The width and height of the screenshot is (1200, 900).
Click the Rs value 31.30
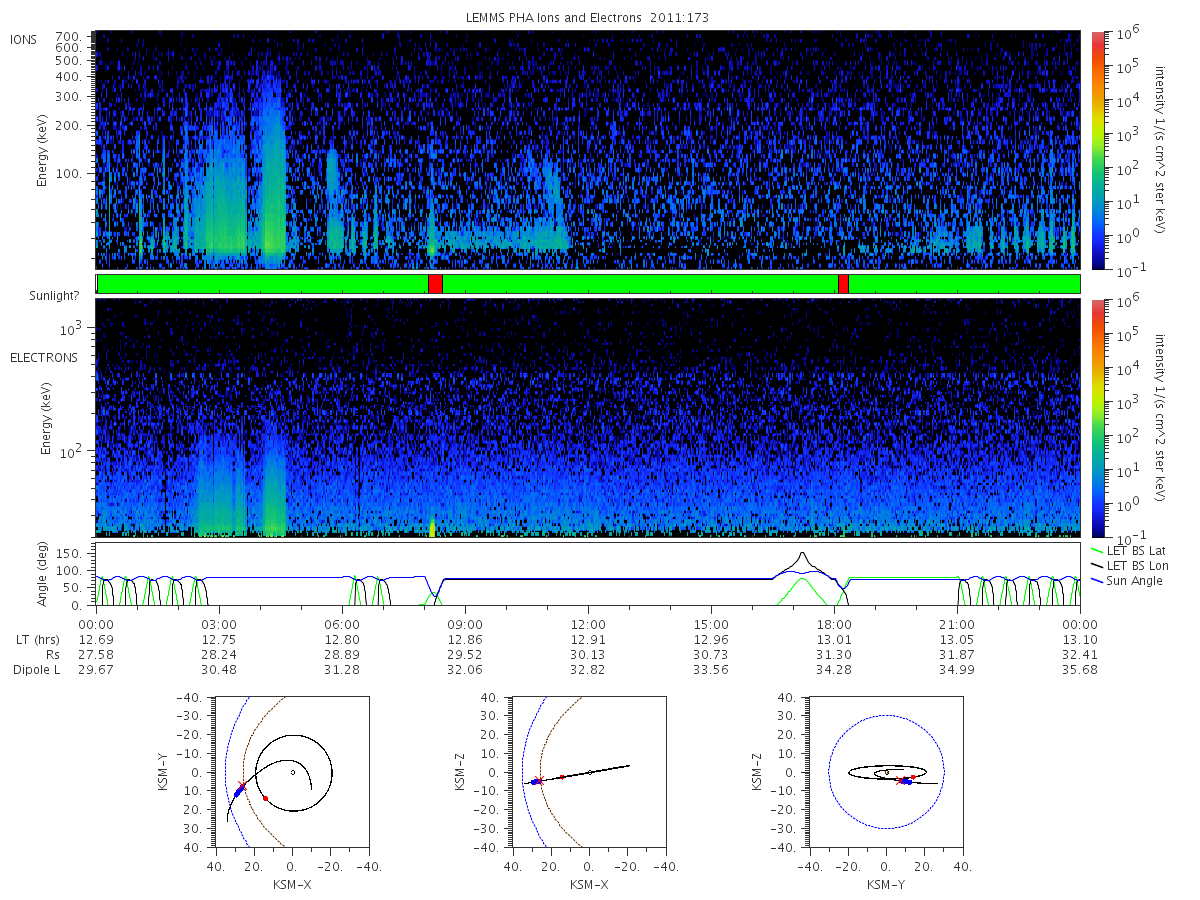(x=834, y=655)
